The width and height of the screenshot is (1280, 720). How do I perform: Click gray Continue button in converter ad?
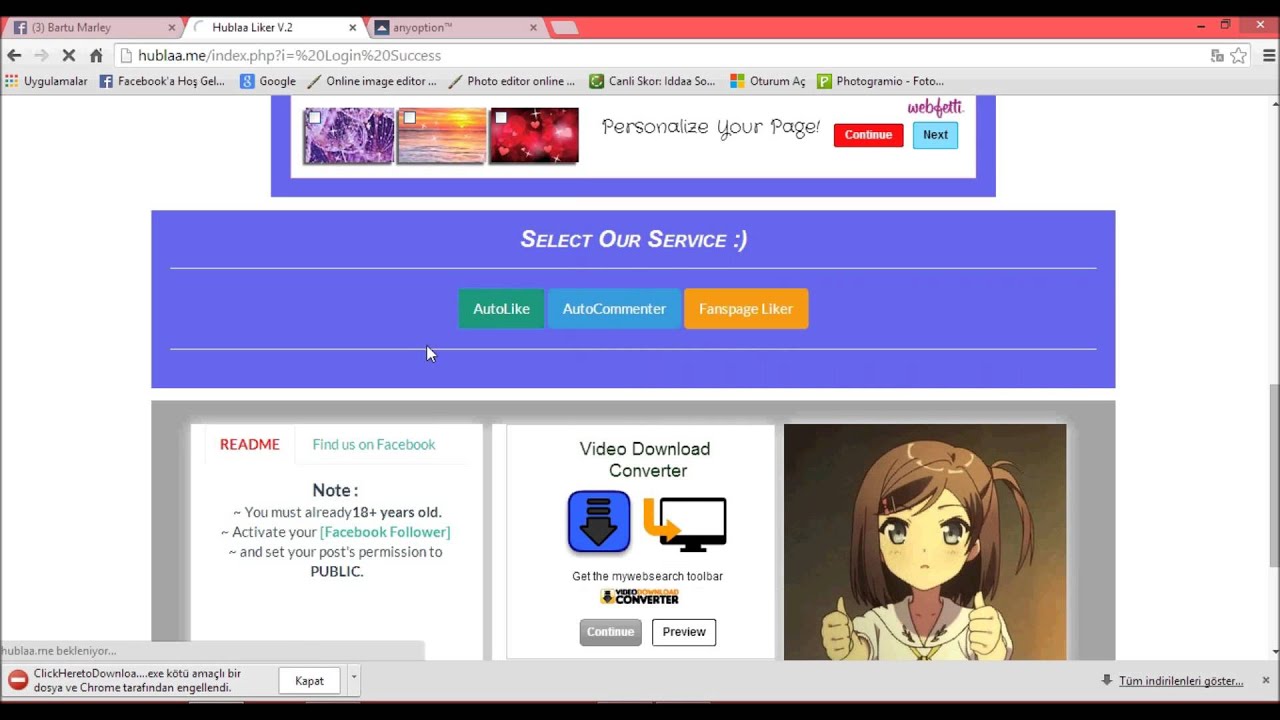610,632
